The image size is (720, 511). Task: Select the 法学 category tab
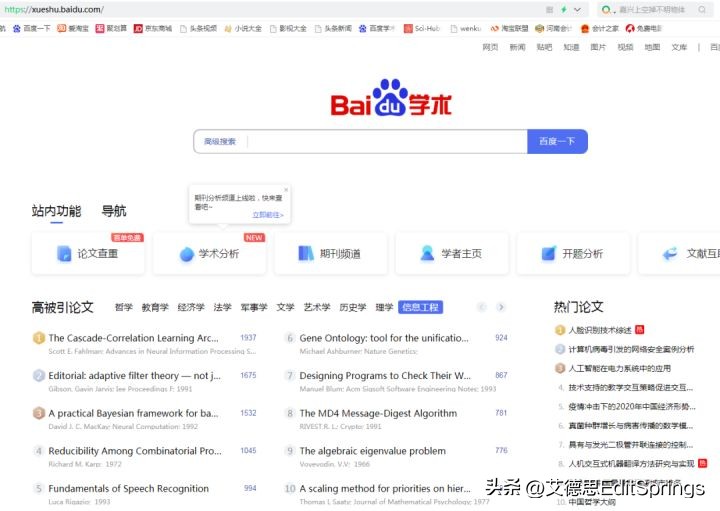(222, 307)
